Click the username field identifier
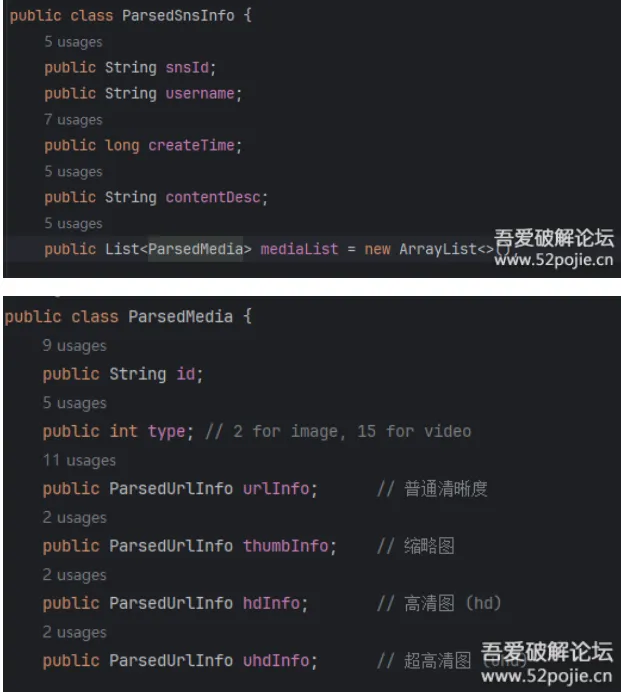This screenshot has width=621, height=692. 200,94
